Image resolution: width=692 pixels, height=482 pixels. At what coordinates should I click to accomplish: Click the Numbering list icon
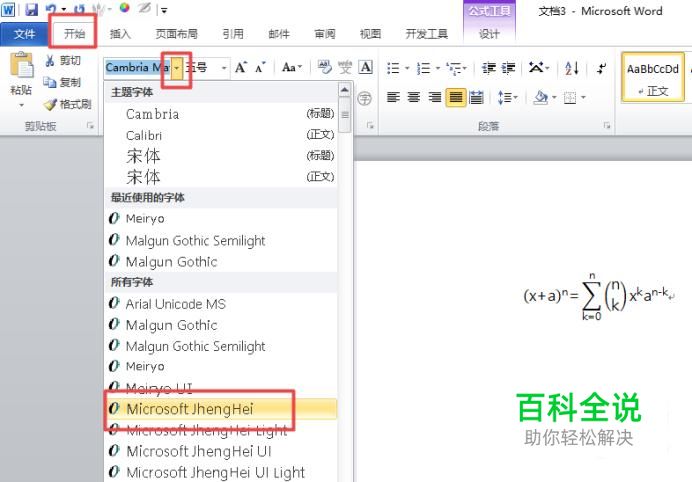[424, 68]
